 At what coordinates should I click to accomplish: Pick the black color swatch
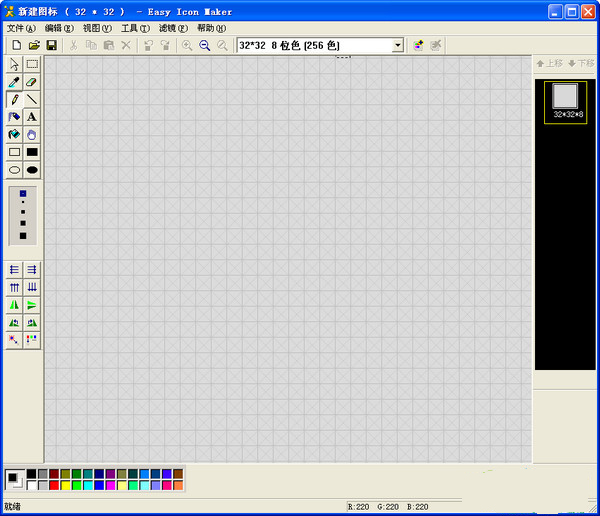coord(31,474)
